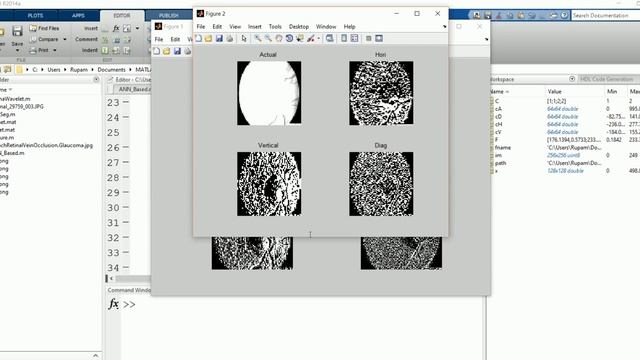This screenshot has width=640, height=360.
Task: Click Insert Colorbar icon in Figure 2
Action: [x=344, y=38]
